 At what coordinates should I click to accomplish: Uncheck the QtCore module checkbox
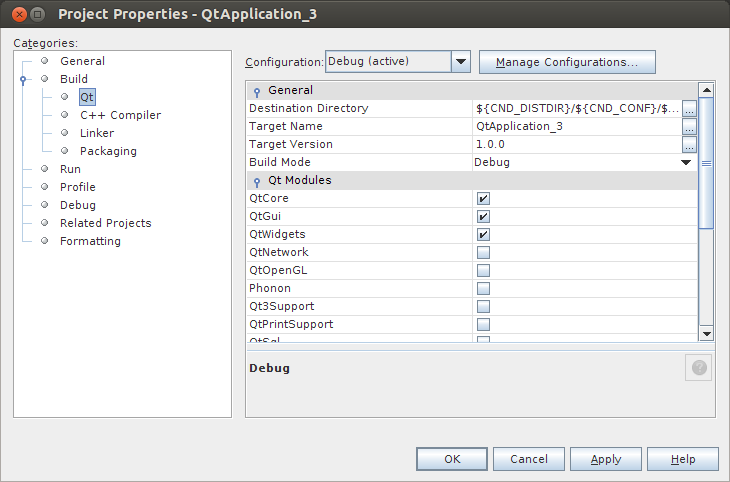click(x=483, y=198)
